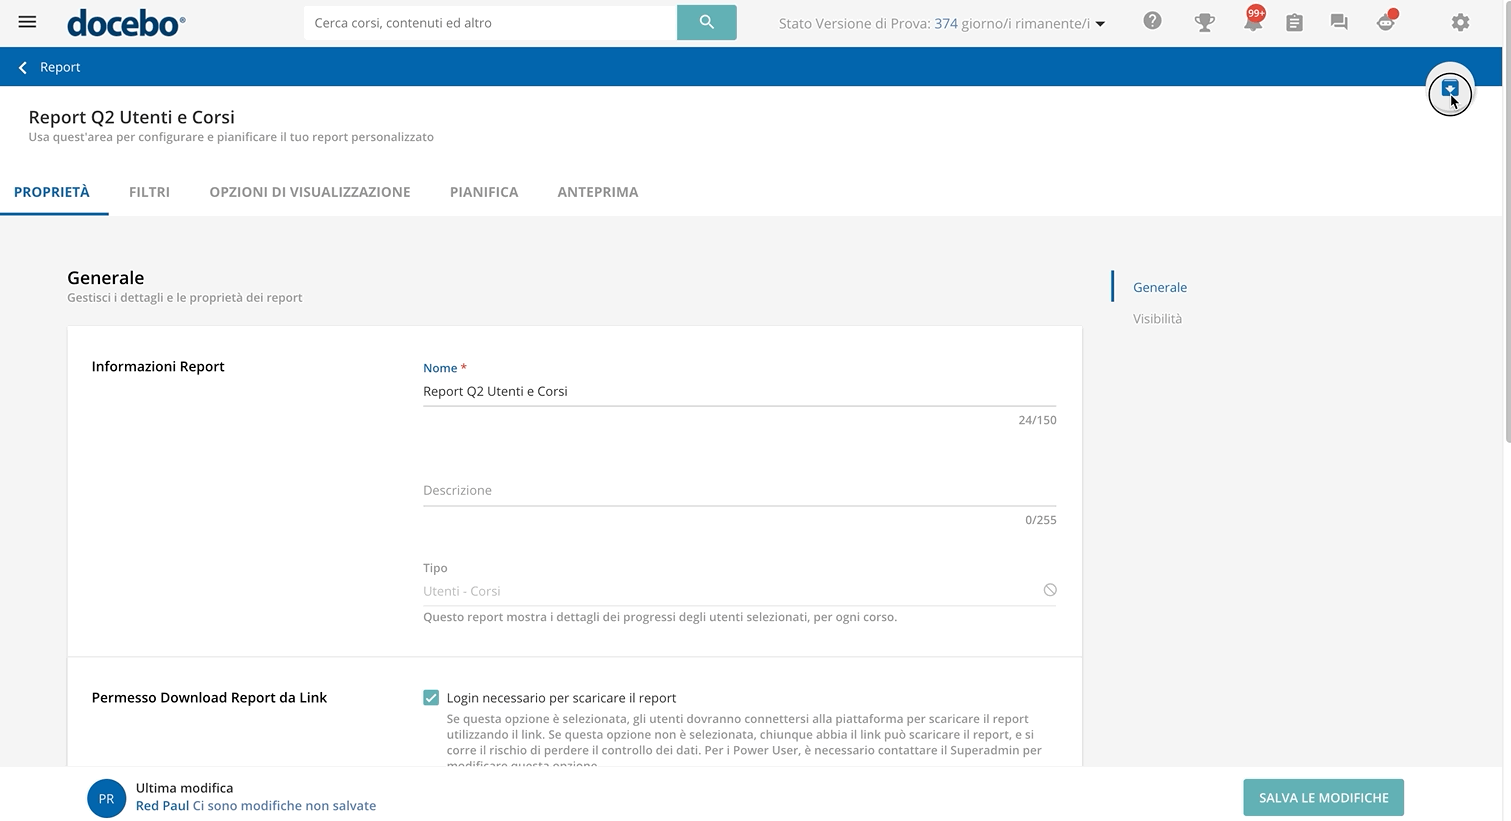The height and width of the screenshot is (821, 1511).
Task: Click the floating blue action icon
Action: pos(1449,91)
